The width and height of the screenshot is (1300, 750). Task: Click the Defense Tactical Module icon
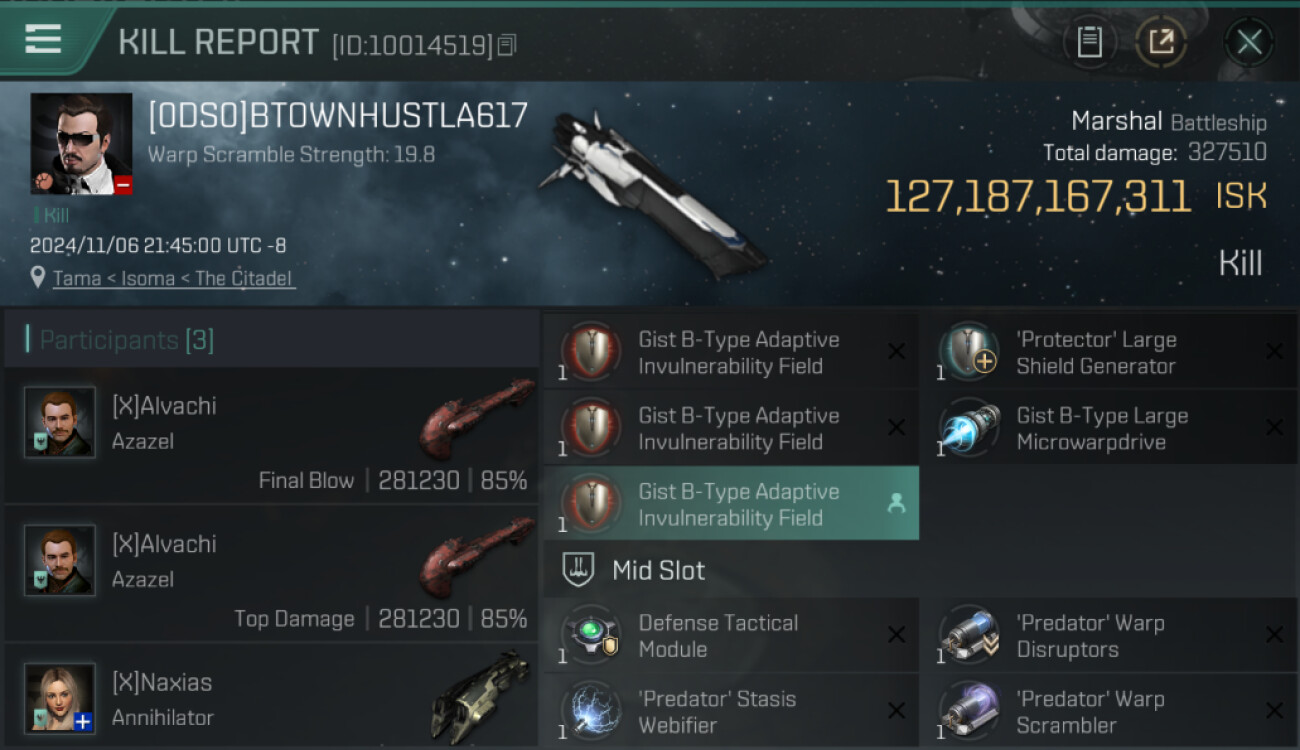click(x=592, y=636)
